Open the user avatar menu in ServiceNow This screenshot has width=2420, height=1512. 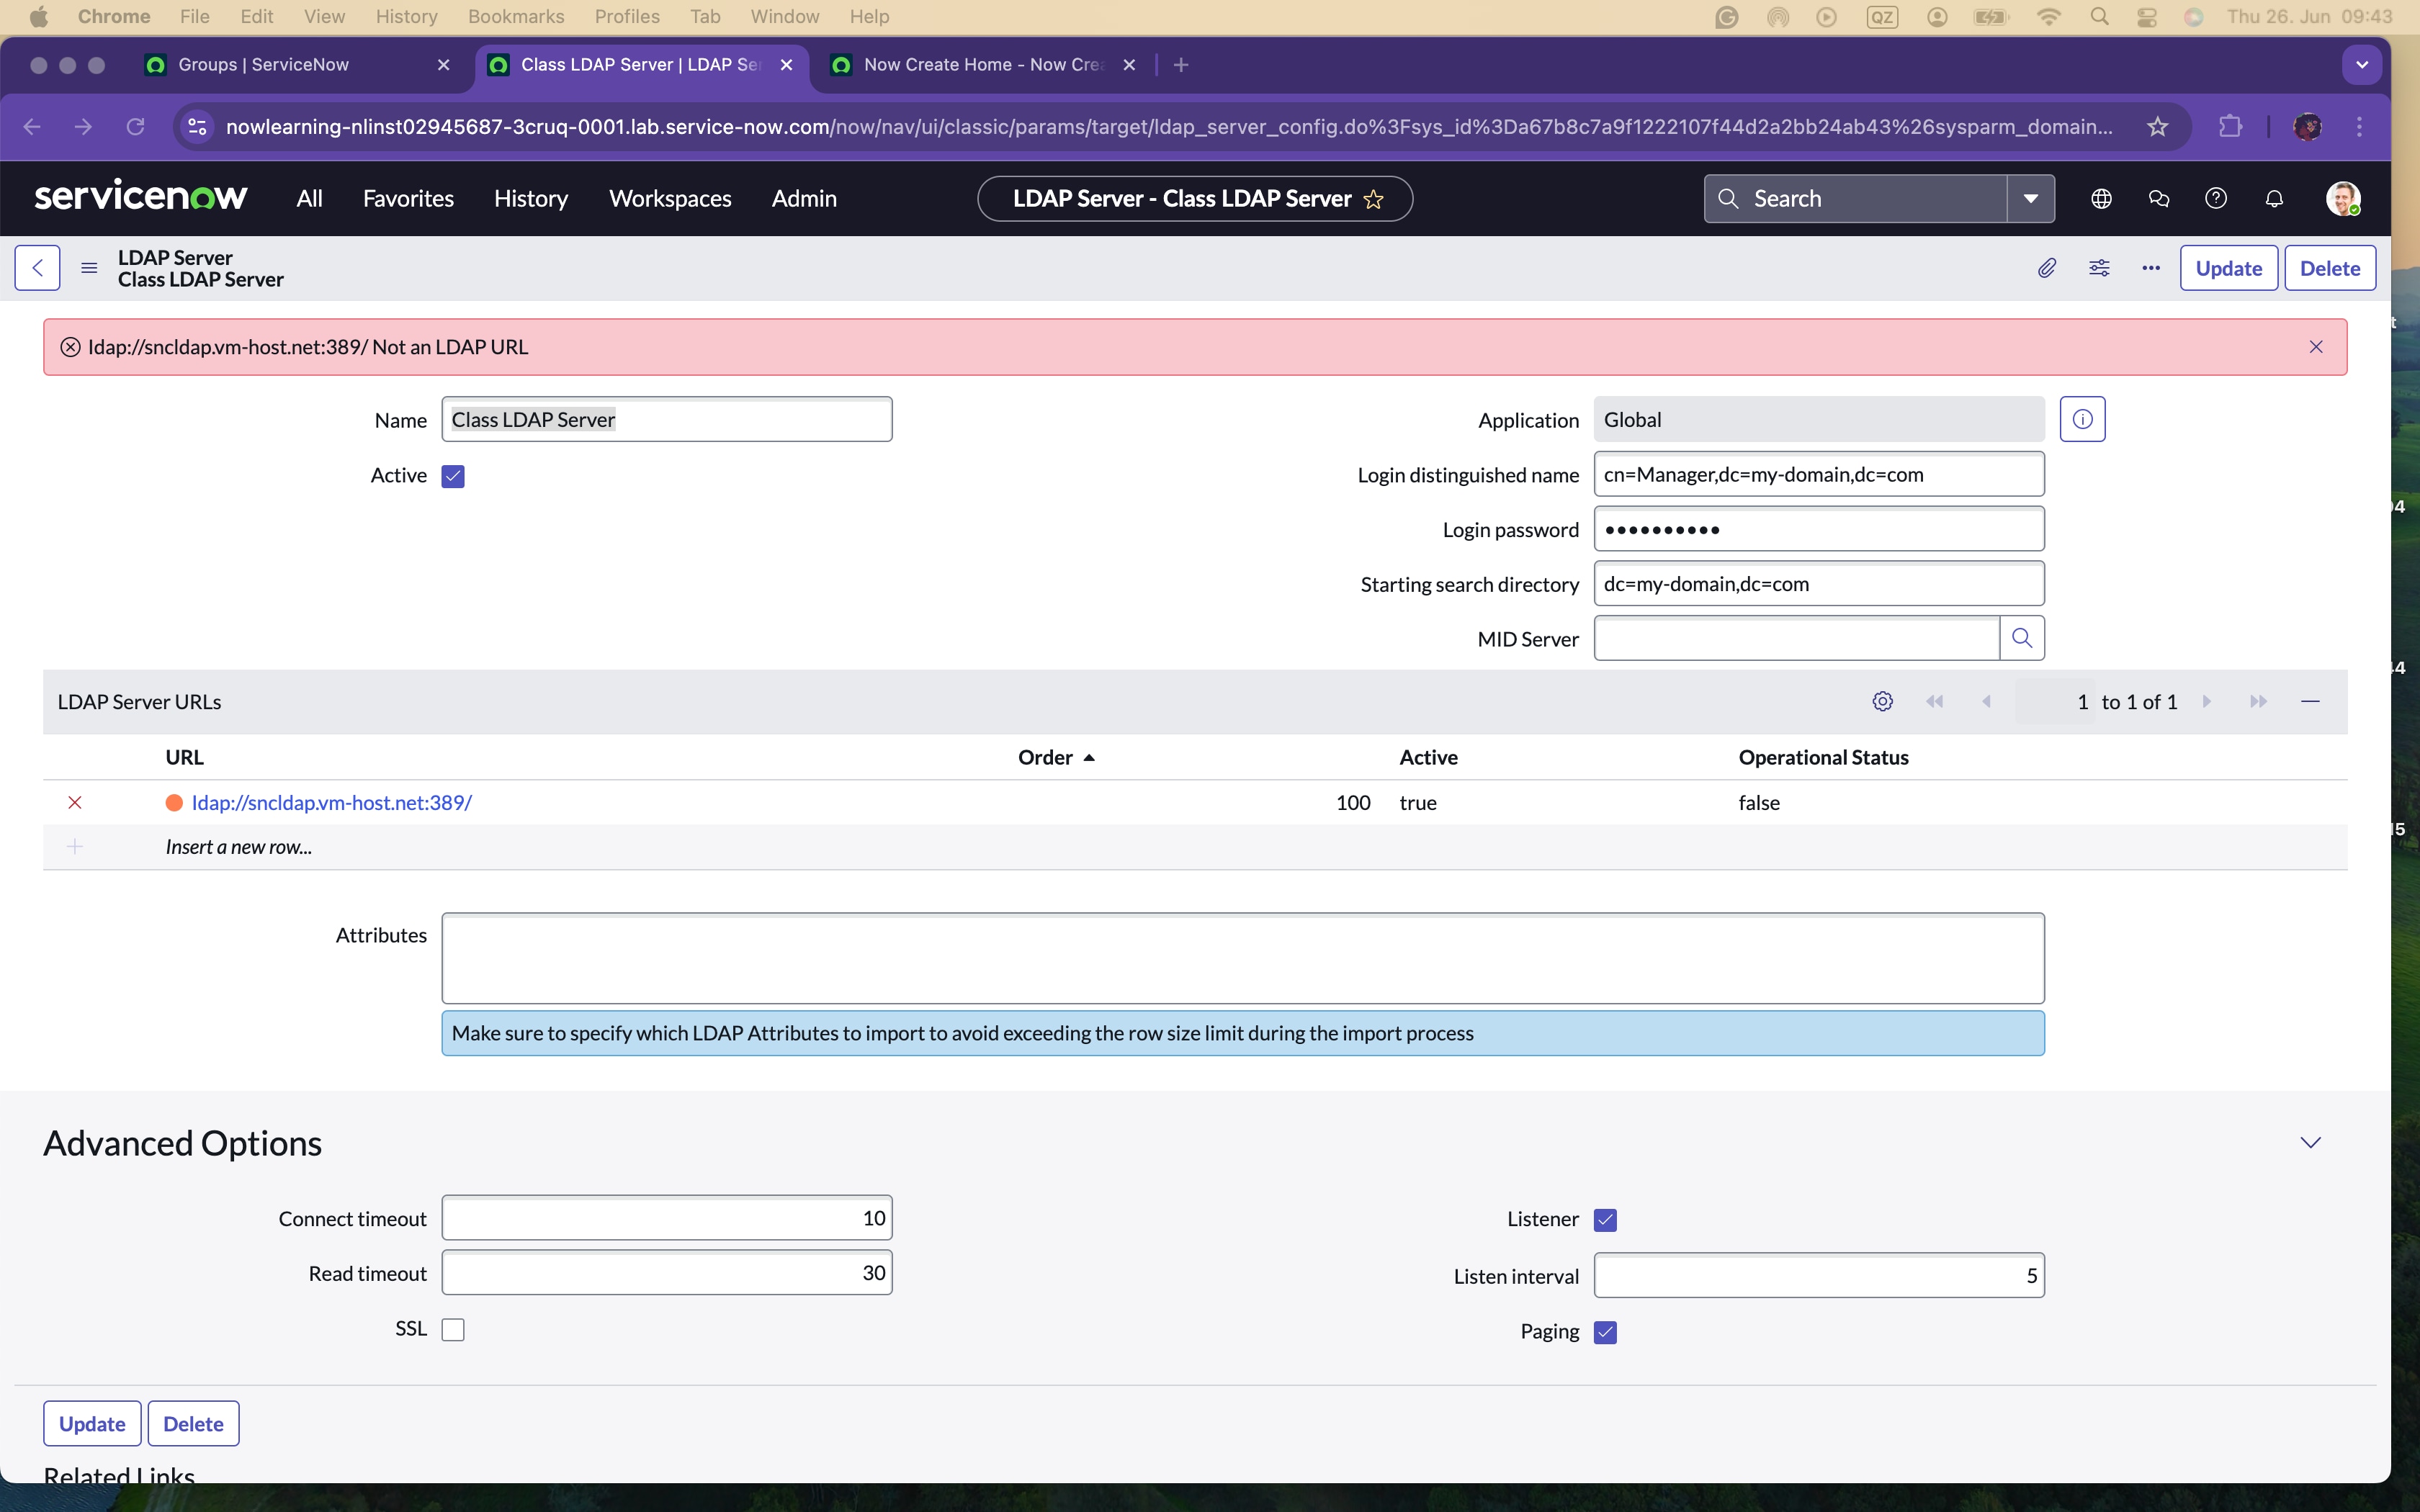click(x=2343, y=199)
